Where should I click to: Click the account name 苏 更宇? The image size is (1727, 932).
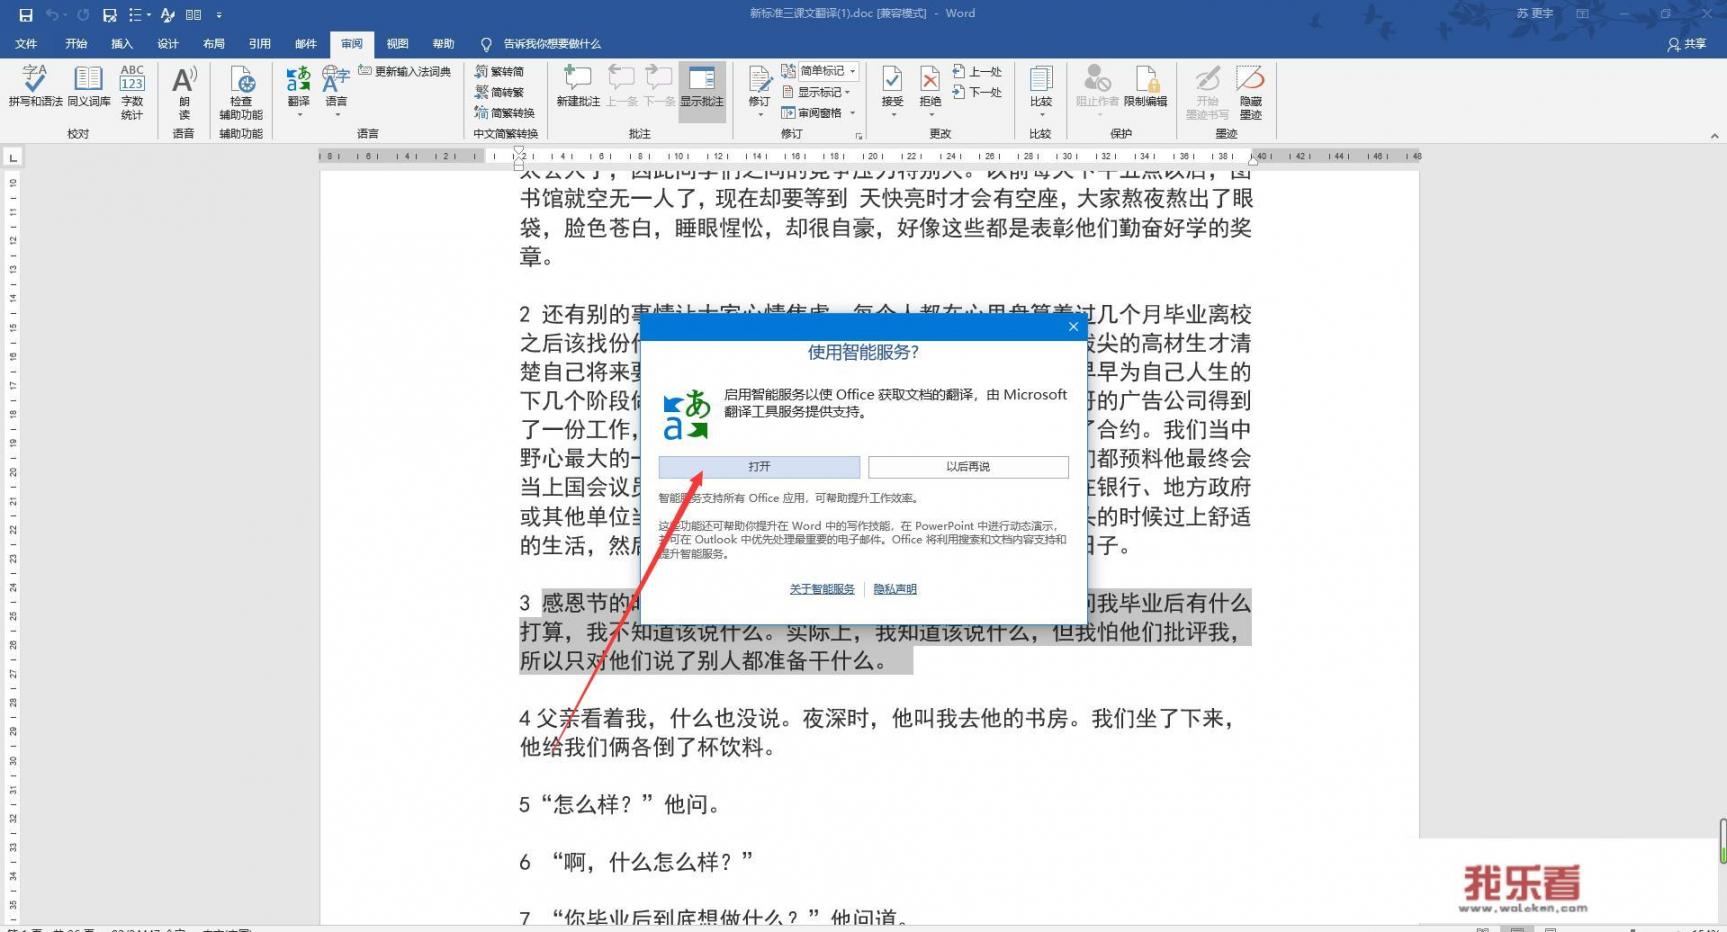(x=1534, y=14)
